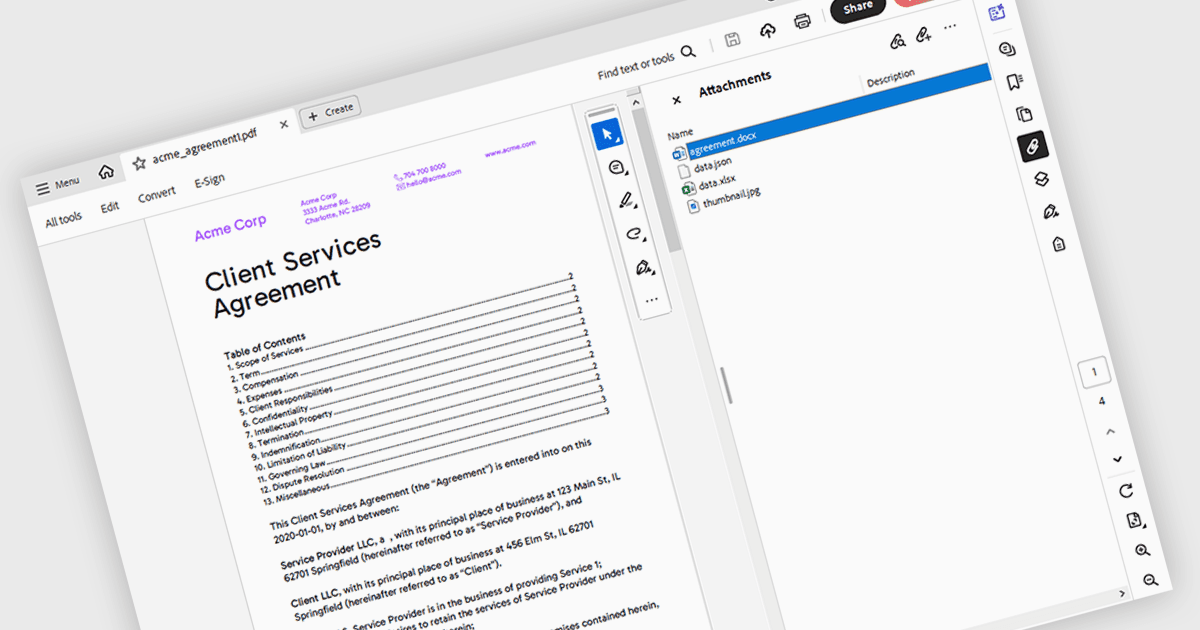
Task: Pick the Highlight pencil tool
Action: tap(627, 200)
